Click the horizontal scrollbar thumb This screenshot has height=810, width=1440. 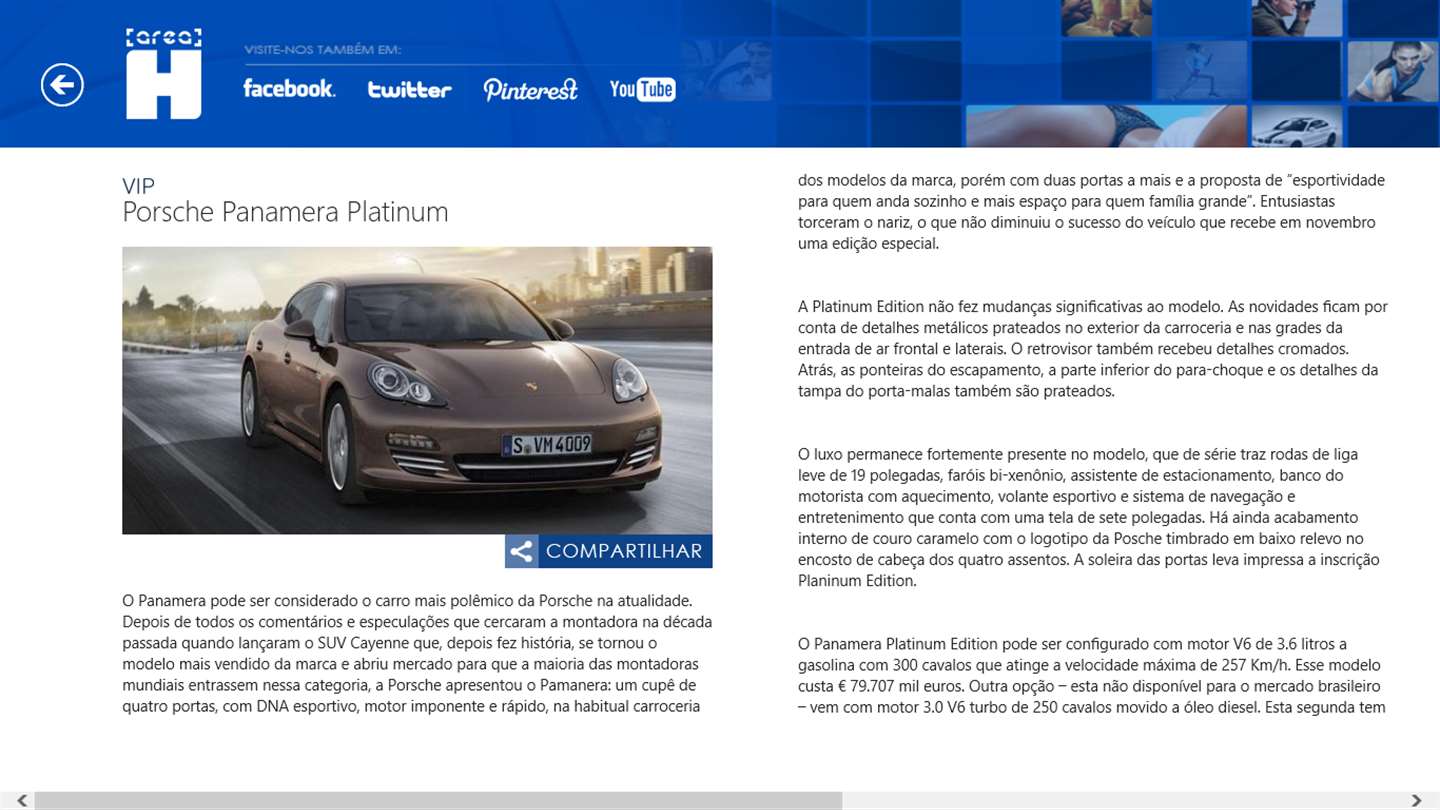[x=438, y=800]
